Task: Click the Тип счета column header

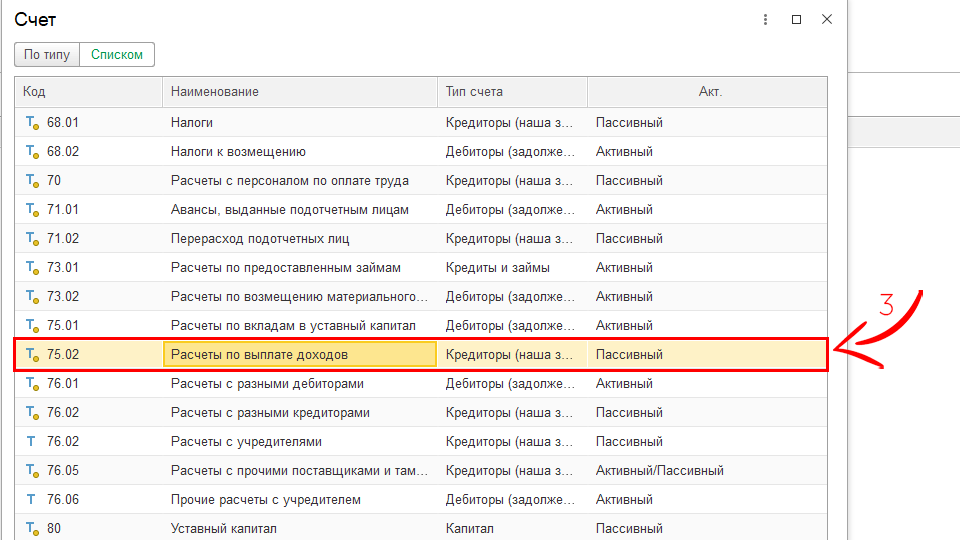Action: [512, 92]
